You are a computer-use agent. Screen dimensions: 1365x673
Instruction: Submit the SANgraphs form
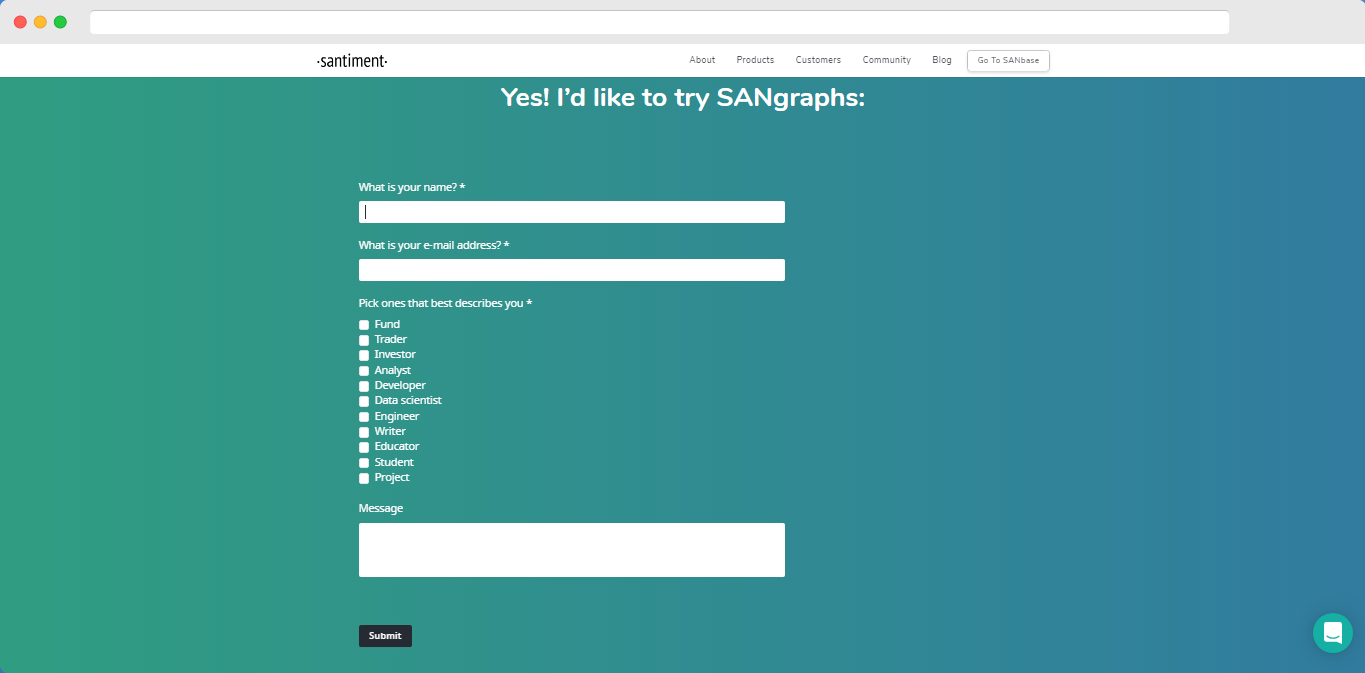tap(385, 636)
